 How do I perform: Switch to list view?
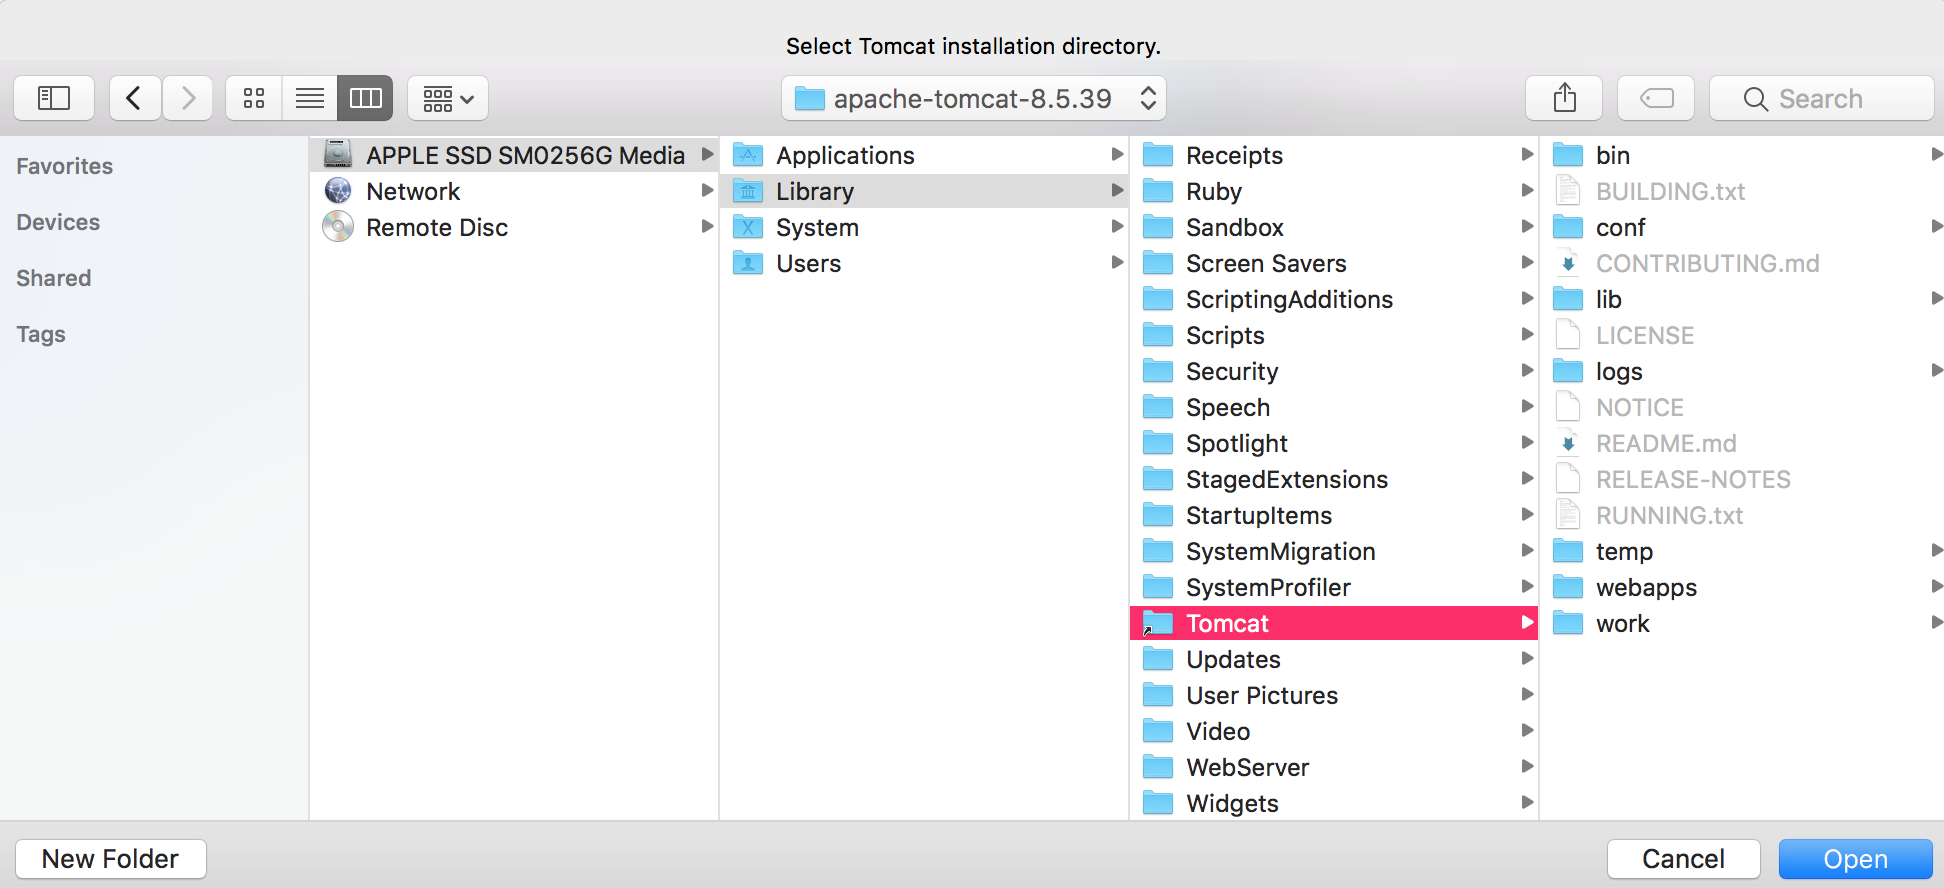click(x=310, y=98)
